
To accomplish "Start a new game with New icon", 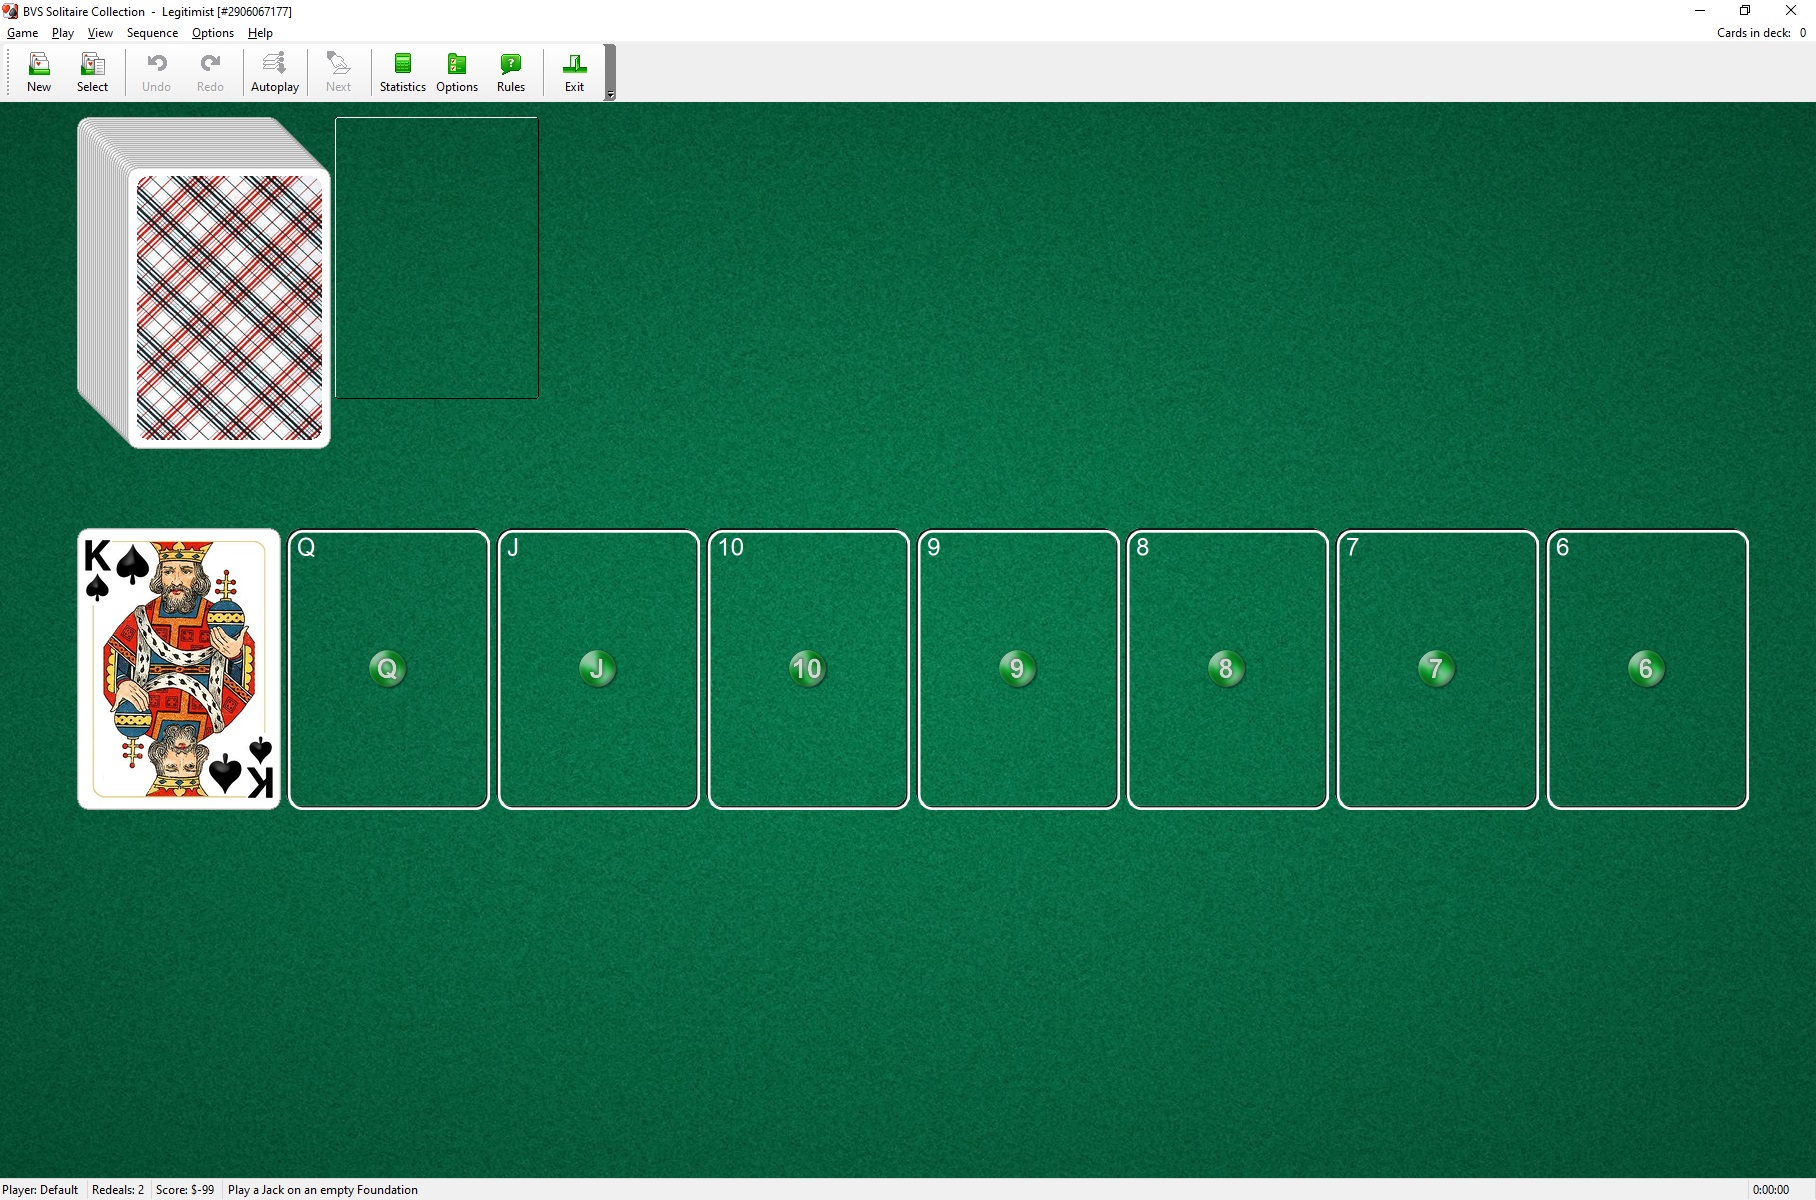I will 39,72.
